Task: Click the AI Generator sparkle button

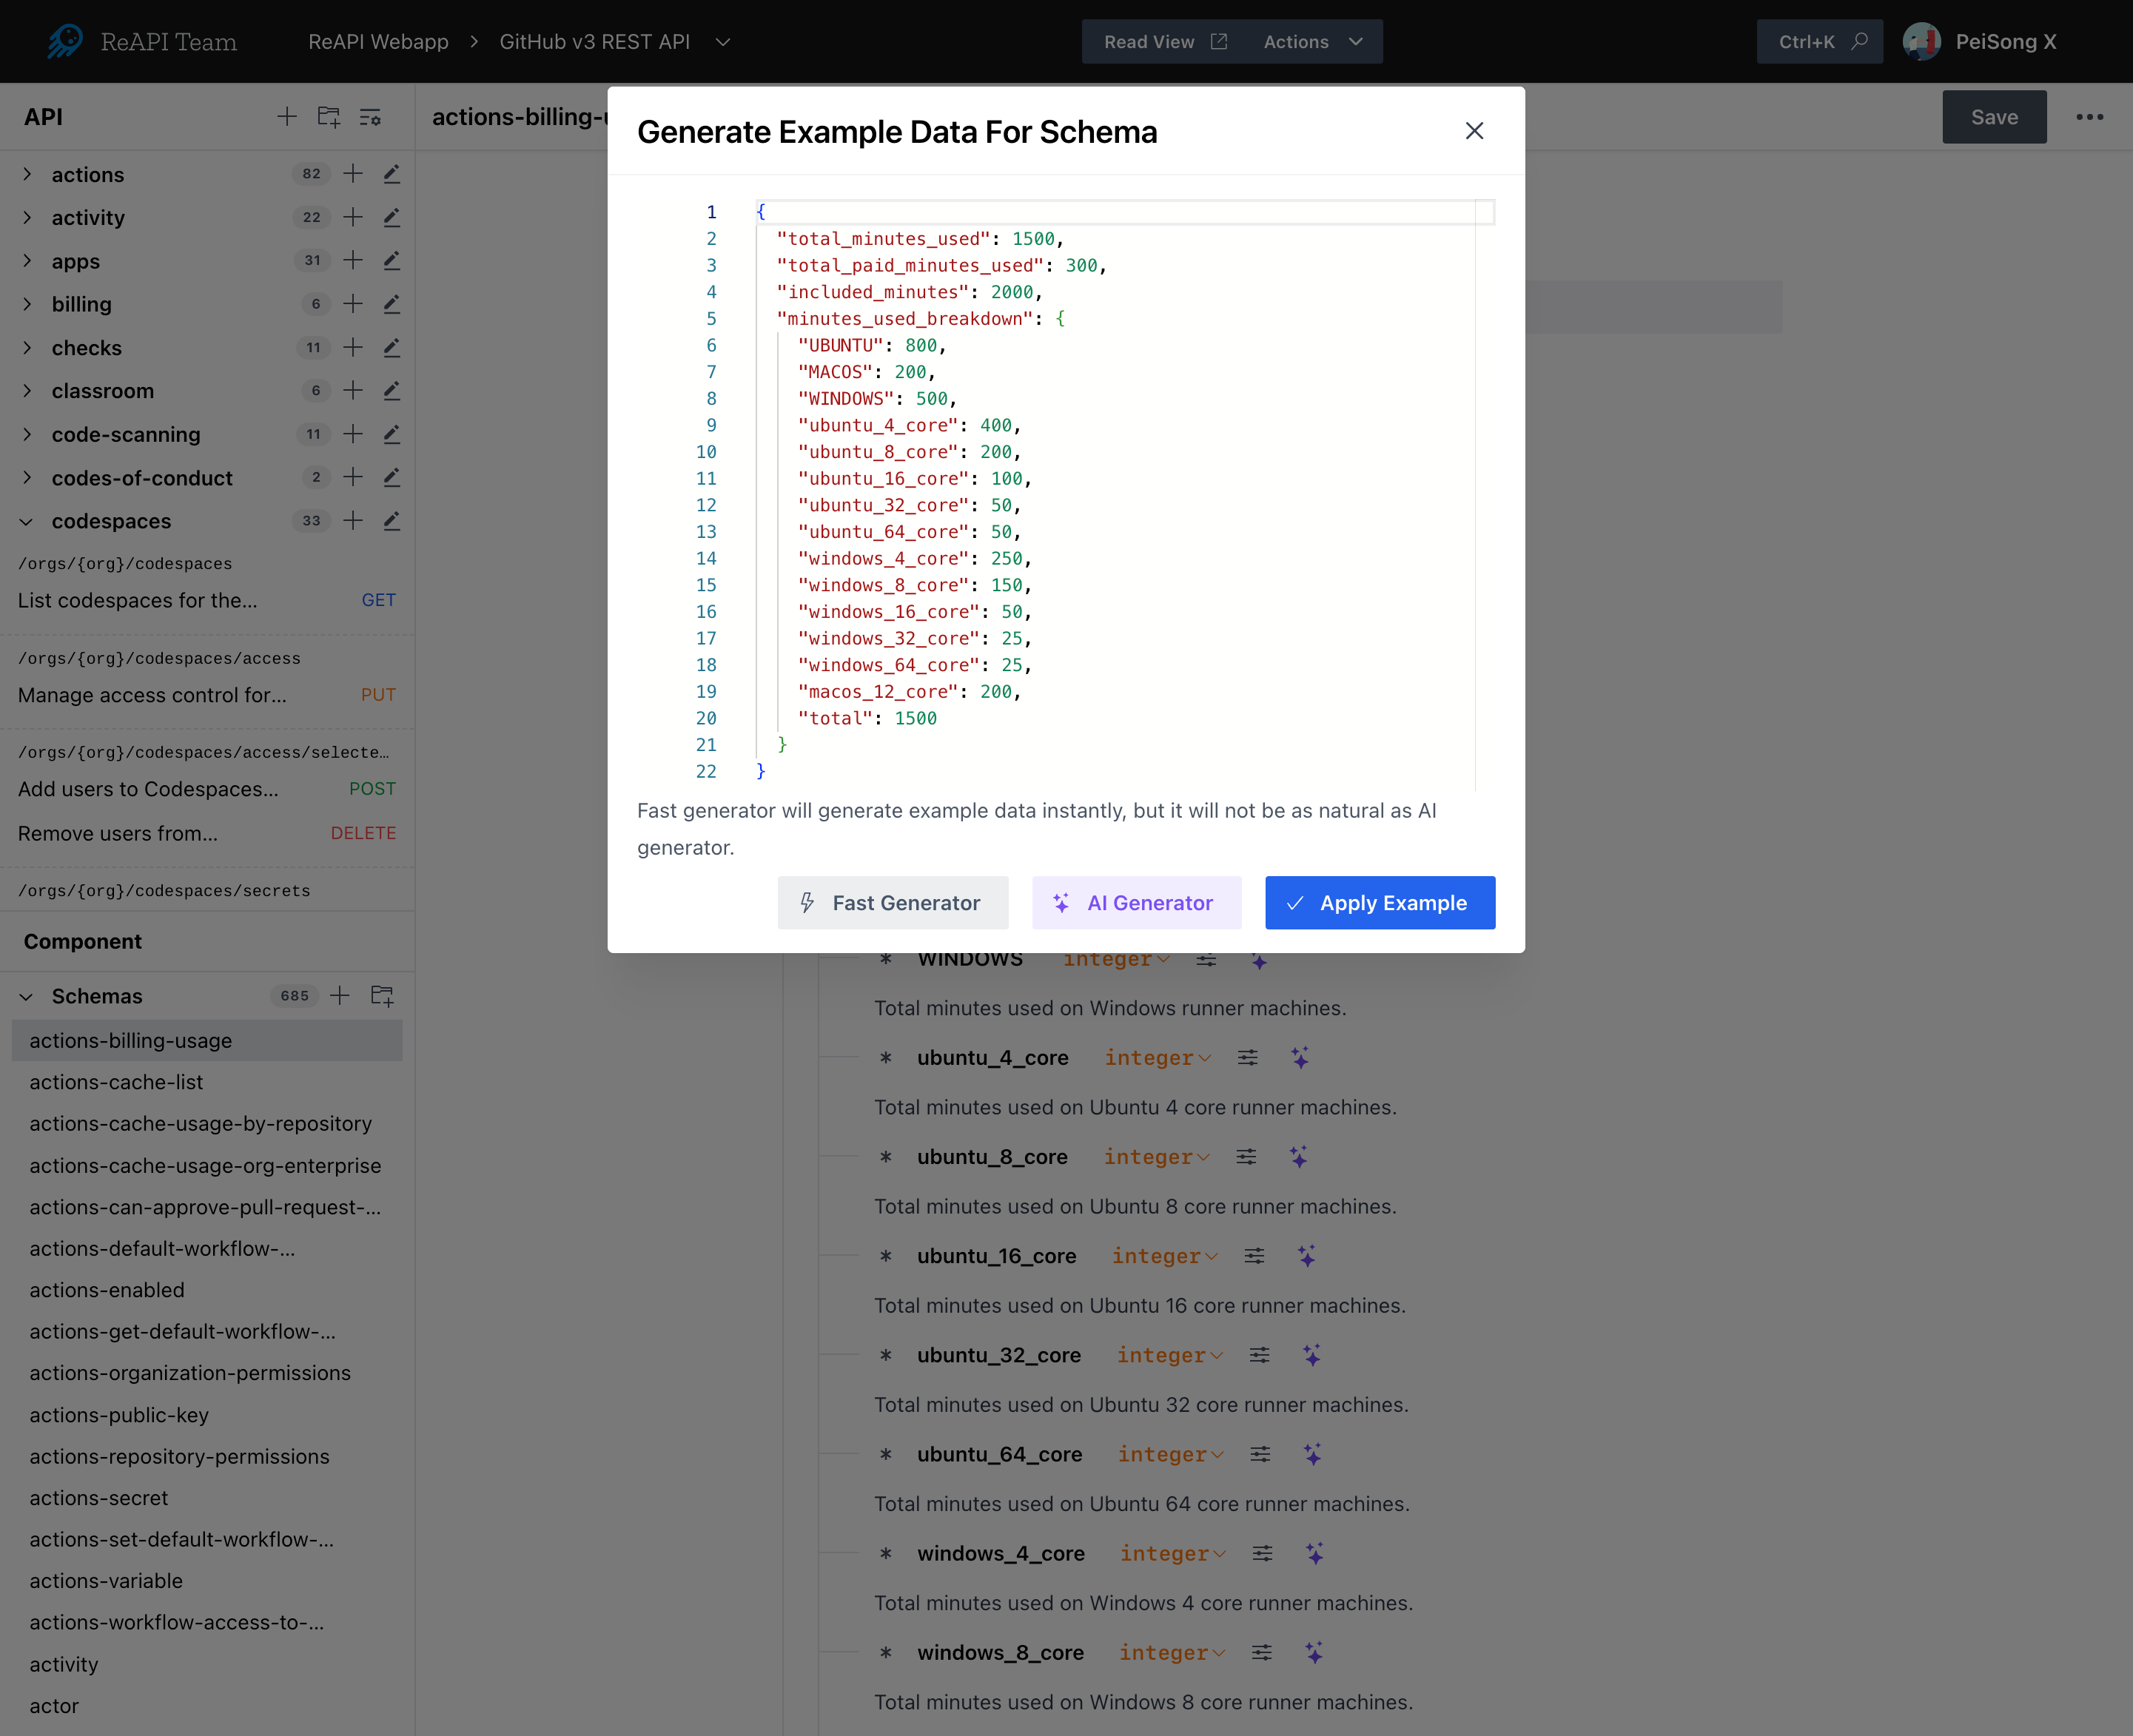Action: coord(1136,903)
